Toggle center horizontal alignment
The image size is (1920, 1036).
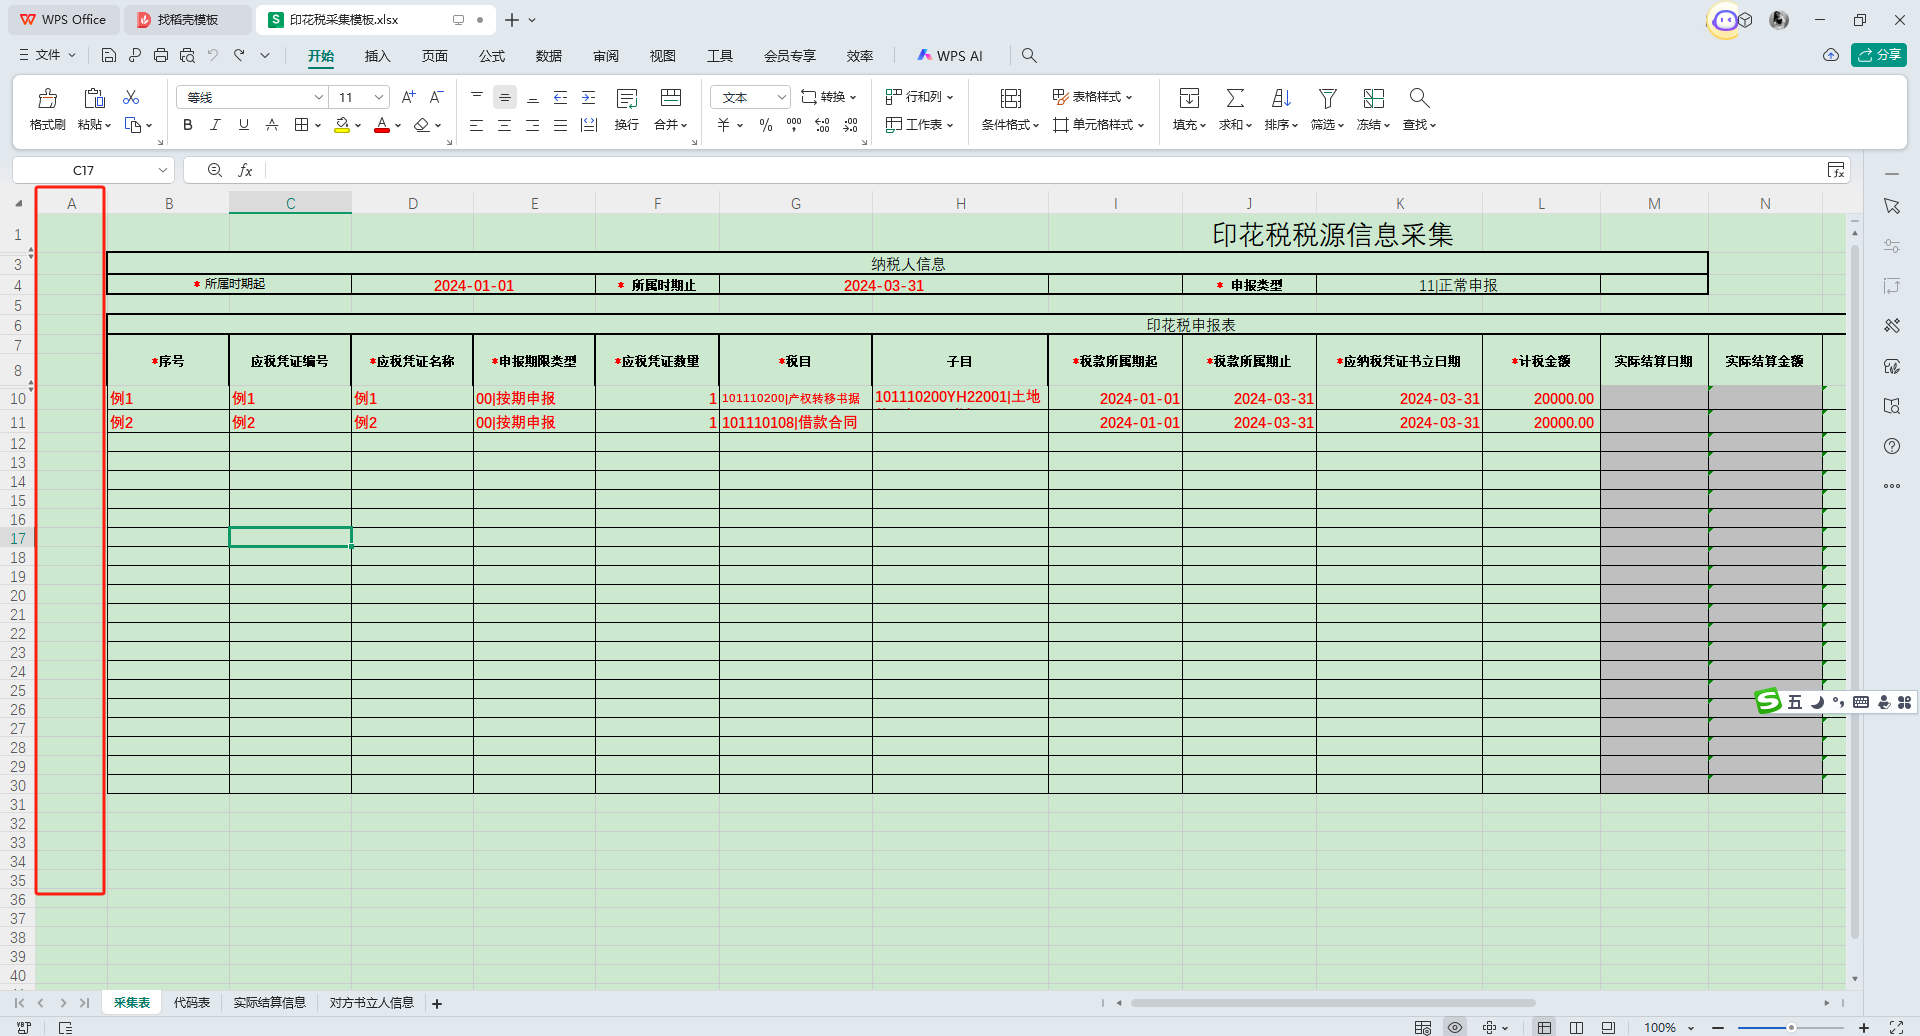pyautogui.click(x=505, y=125)
